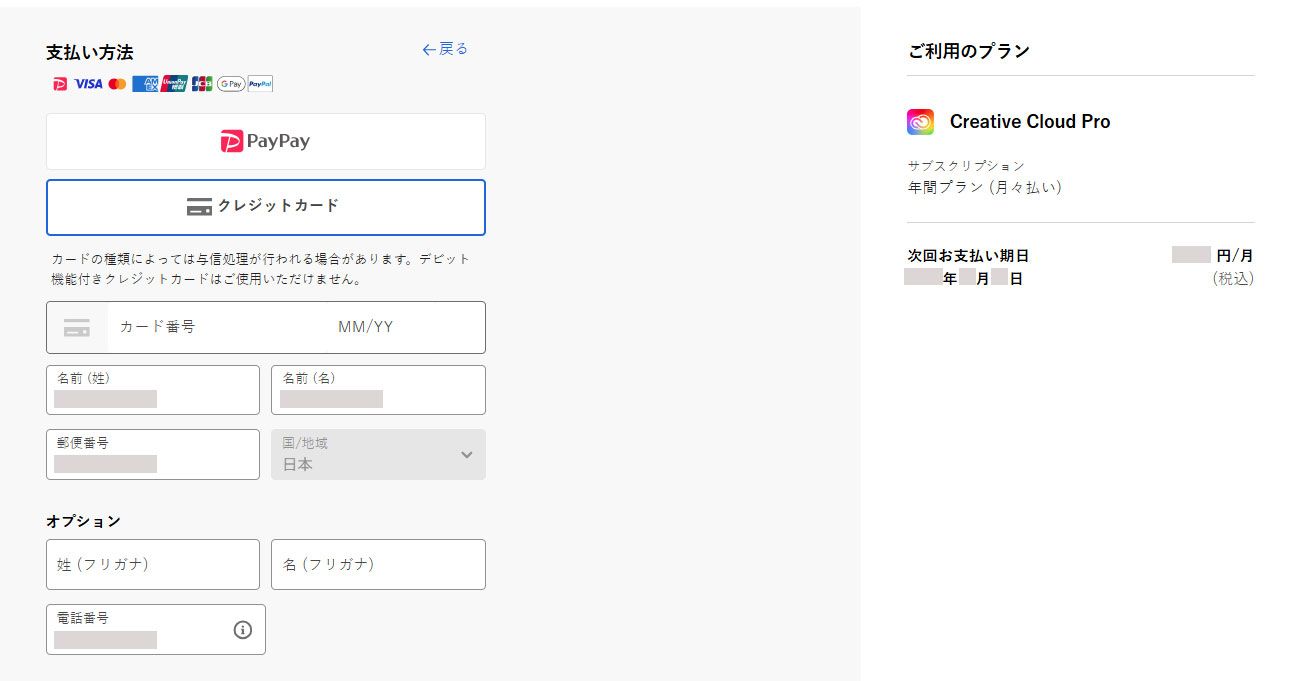Open the 国/地域 country dropdown
The image size is (1298, 681).
(x=378, y=455)
